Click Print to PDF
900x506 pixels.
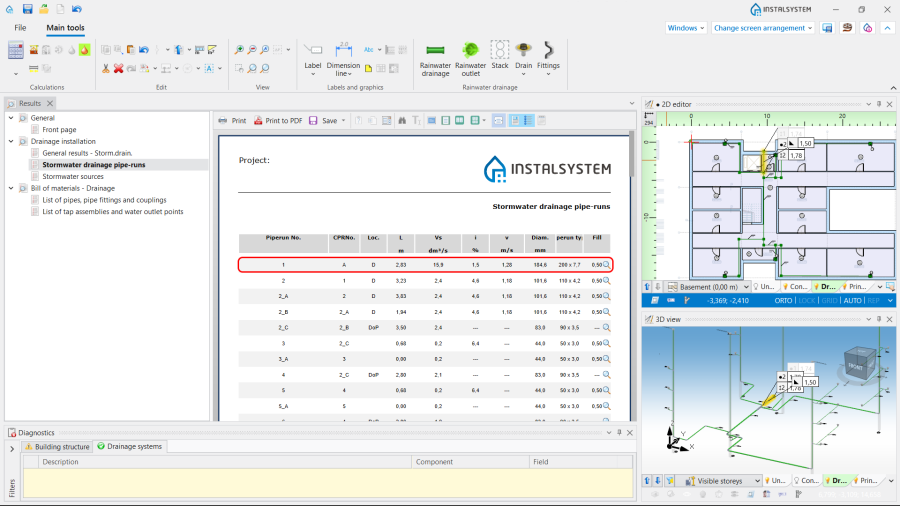(x=278, y=120)
